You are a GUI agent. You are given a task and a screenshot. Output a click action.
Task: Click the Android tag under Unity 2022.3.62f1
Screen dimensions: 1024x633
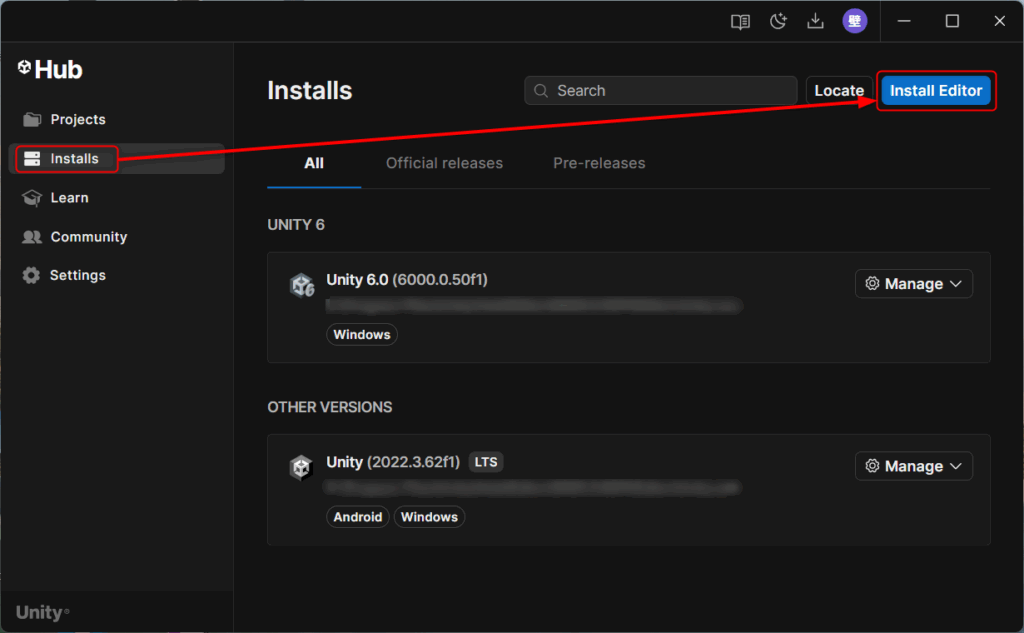click(358, 517)
